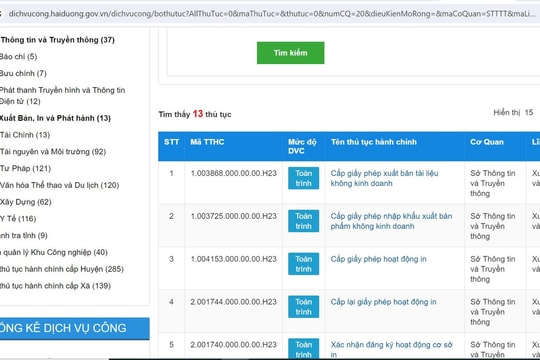Click the browser address bar URL
540x360 pixels.
tap(272, 14)
